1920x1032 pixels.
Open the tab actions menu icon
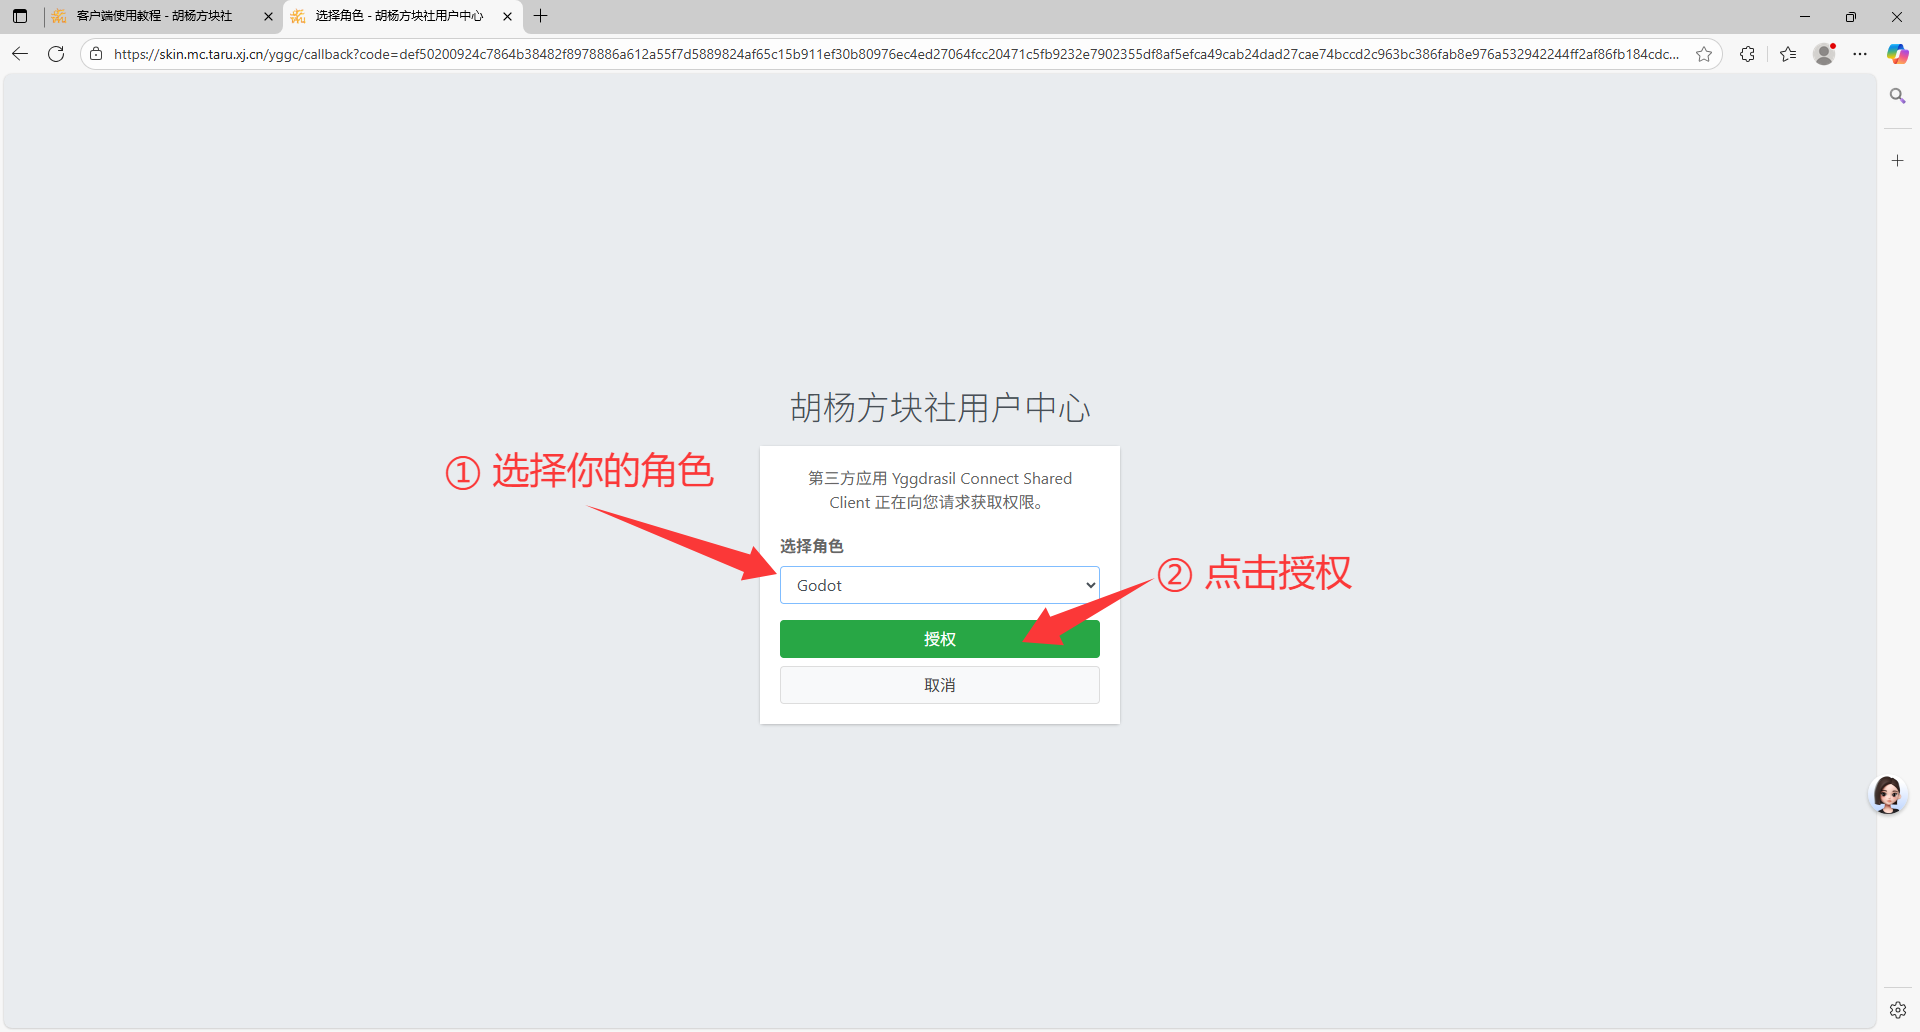(20, 16)
